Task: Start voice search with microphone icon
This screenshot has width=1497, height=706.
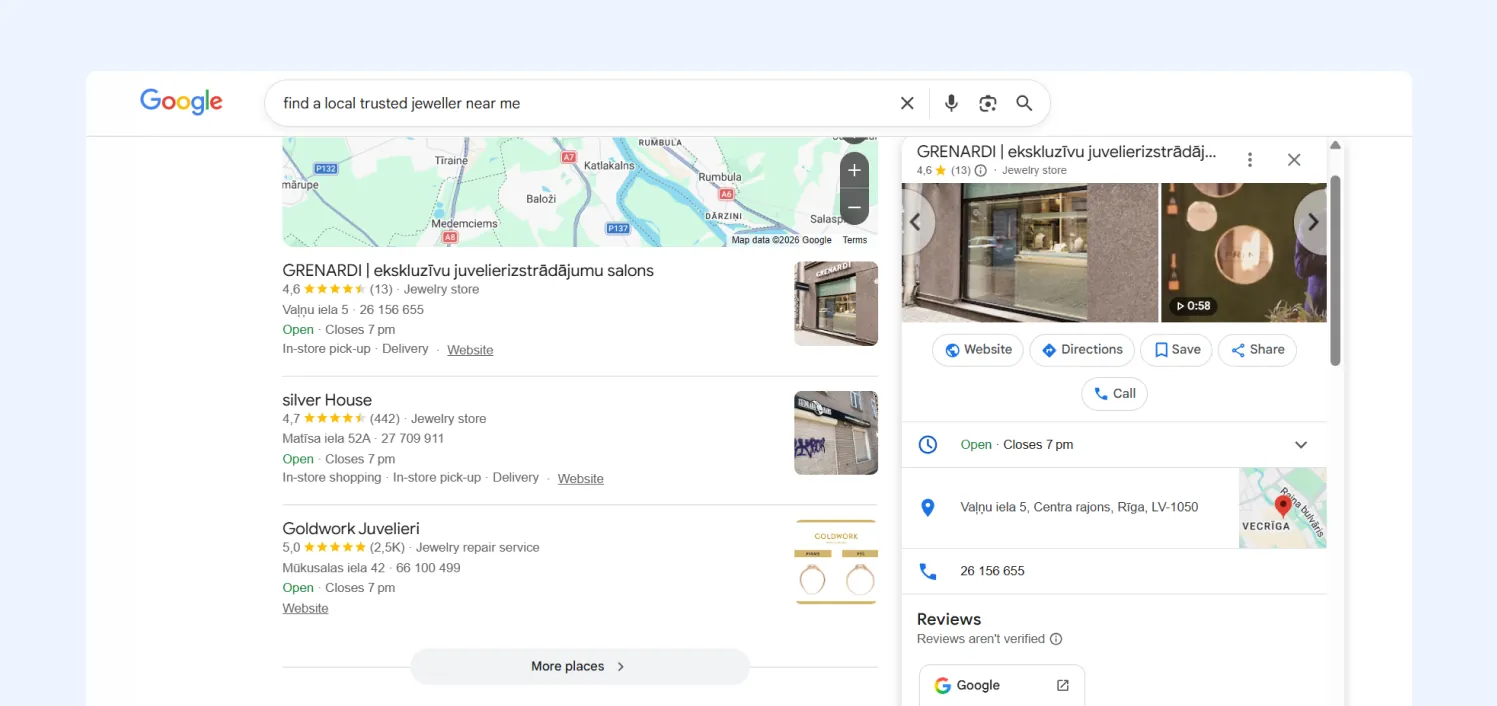Action: (951, 103)
